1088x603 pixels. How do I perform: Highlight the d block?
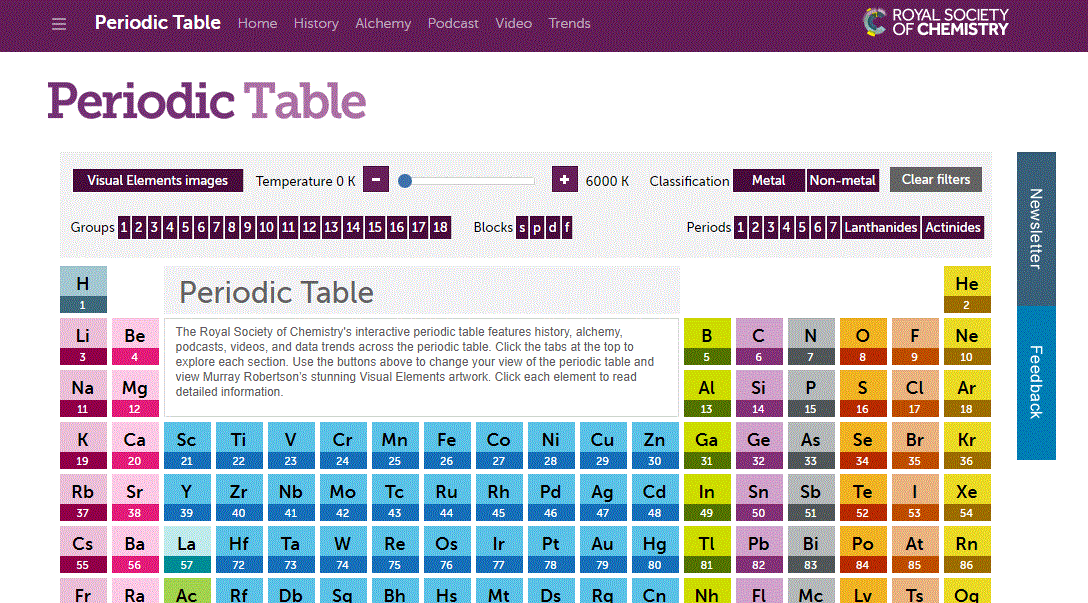[x=552, y=228]
